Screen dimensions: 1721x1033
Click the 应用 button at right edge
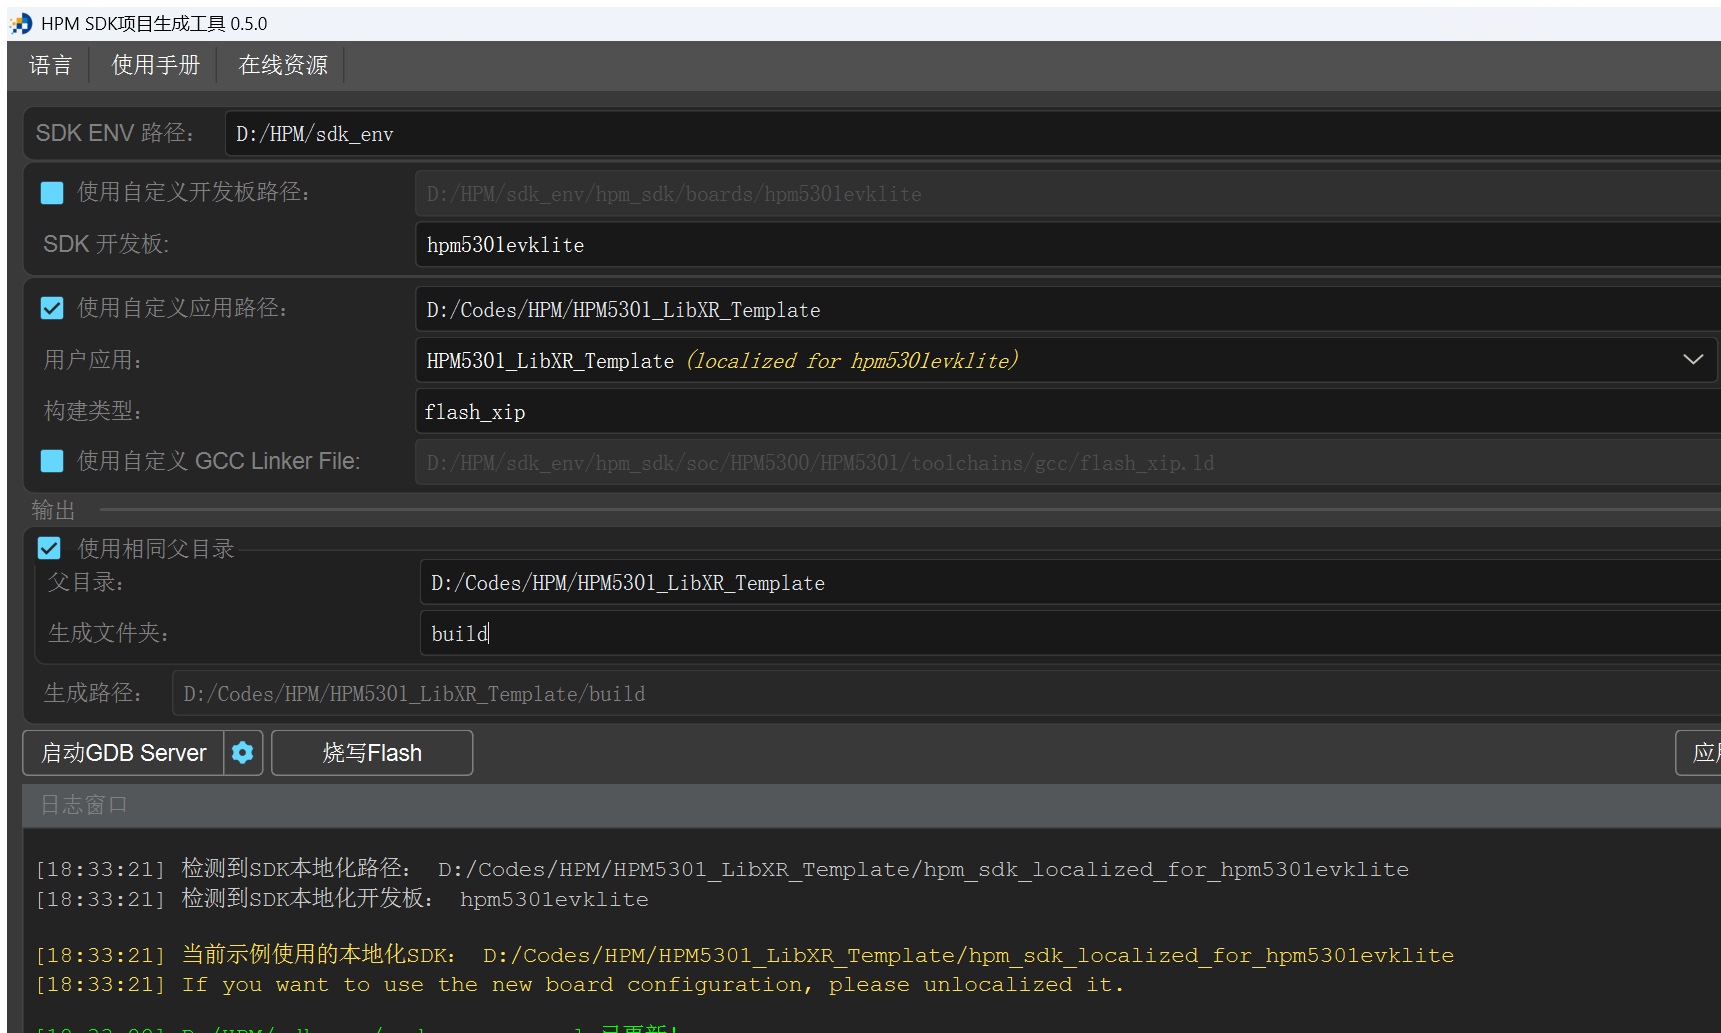(x=1707, y=753)
